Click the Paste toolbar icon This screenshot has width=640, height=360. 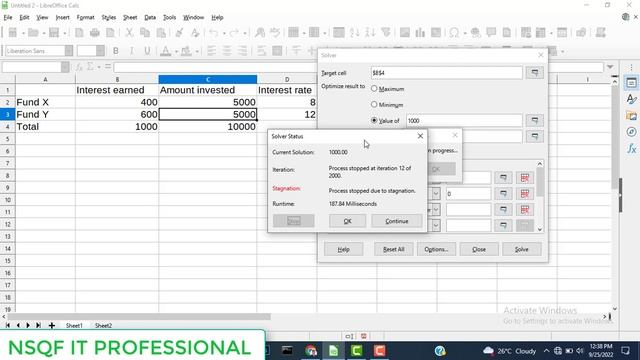coord(161,33)
